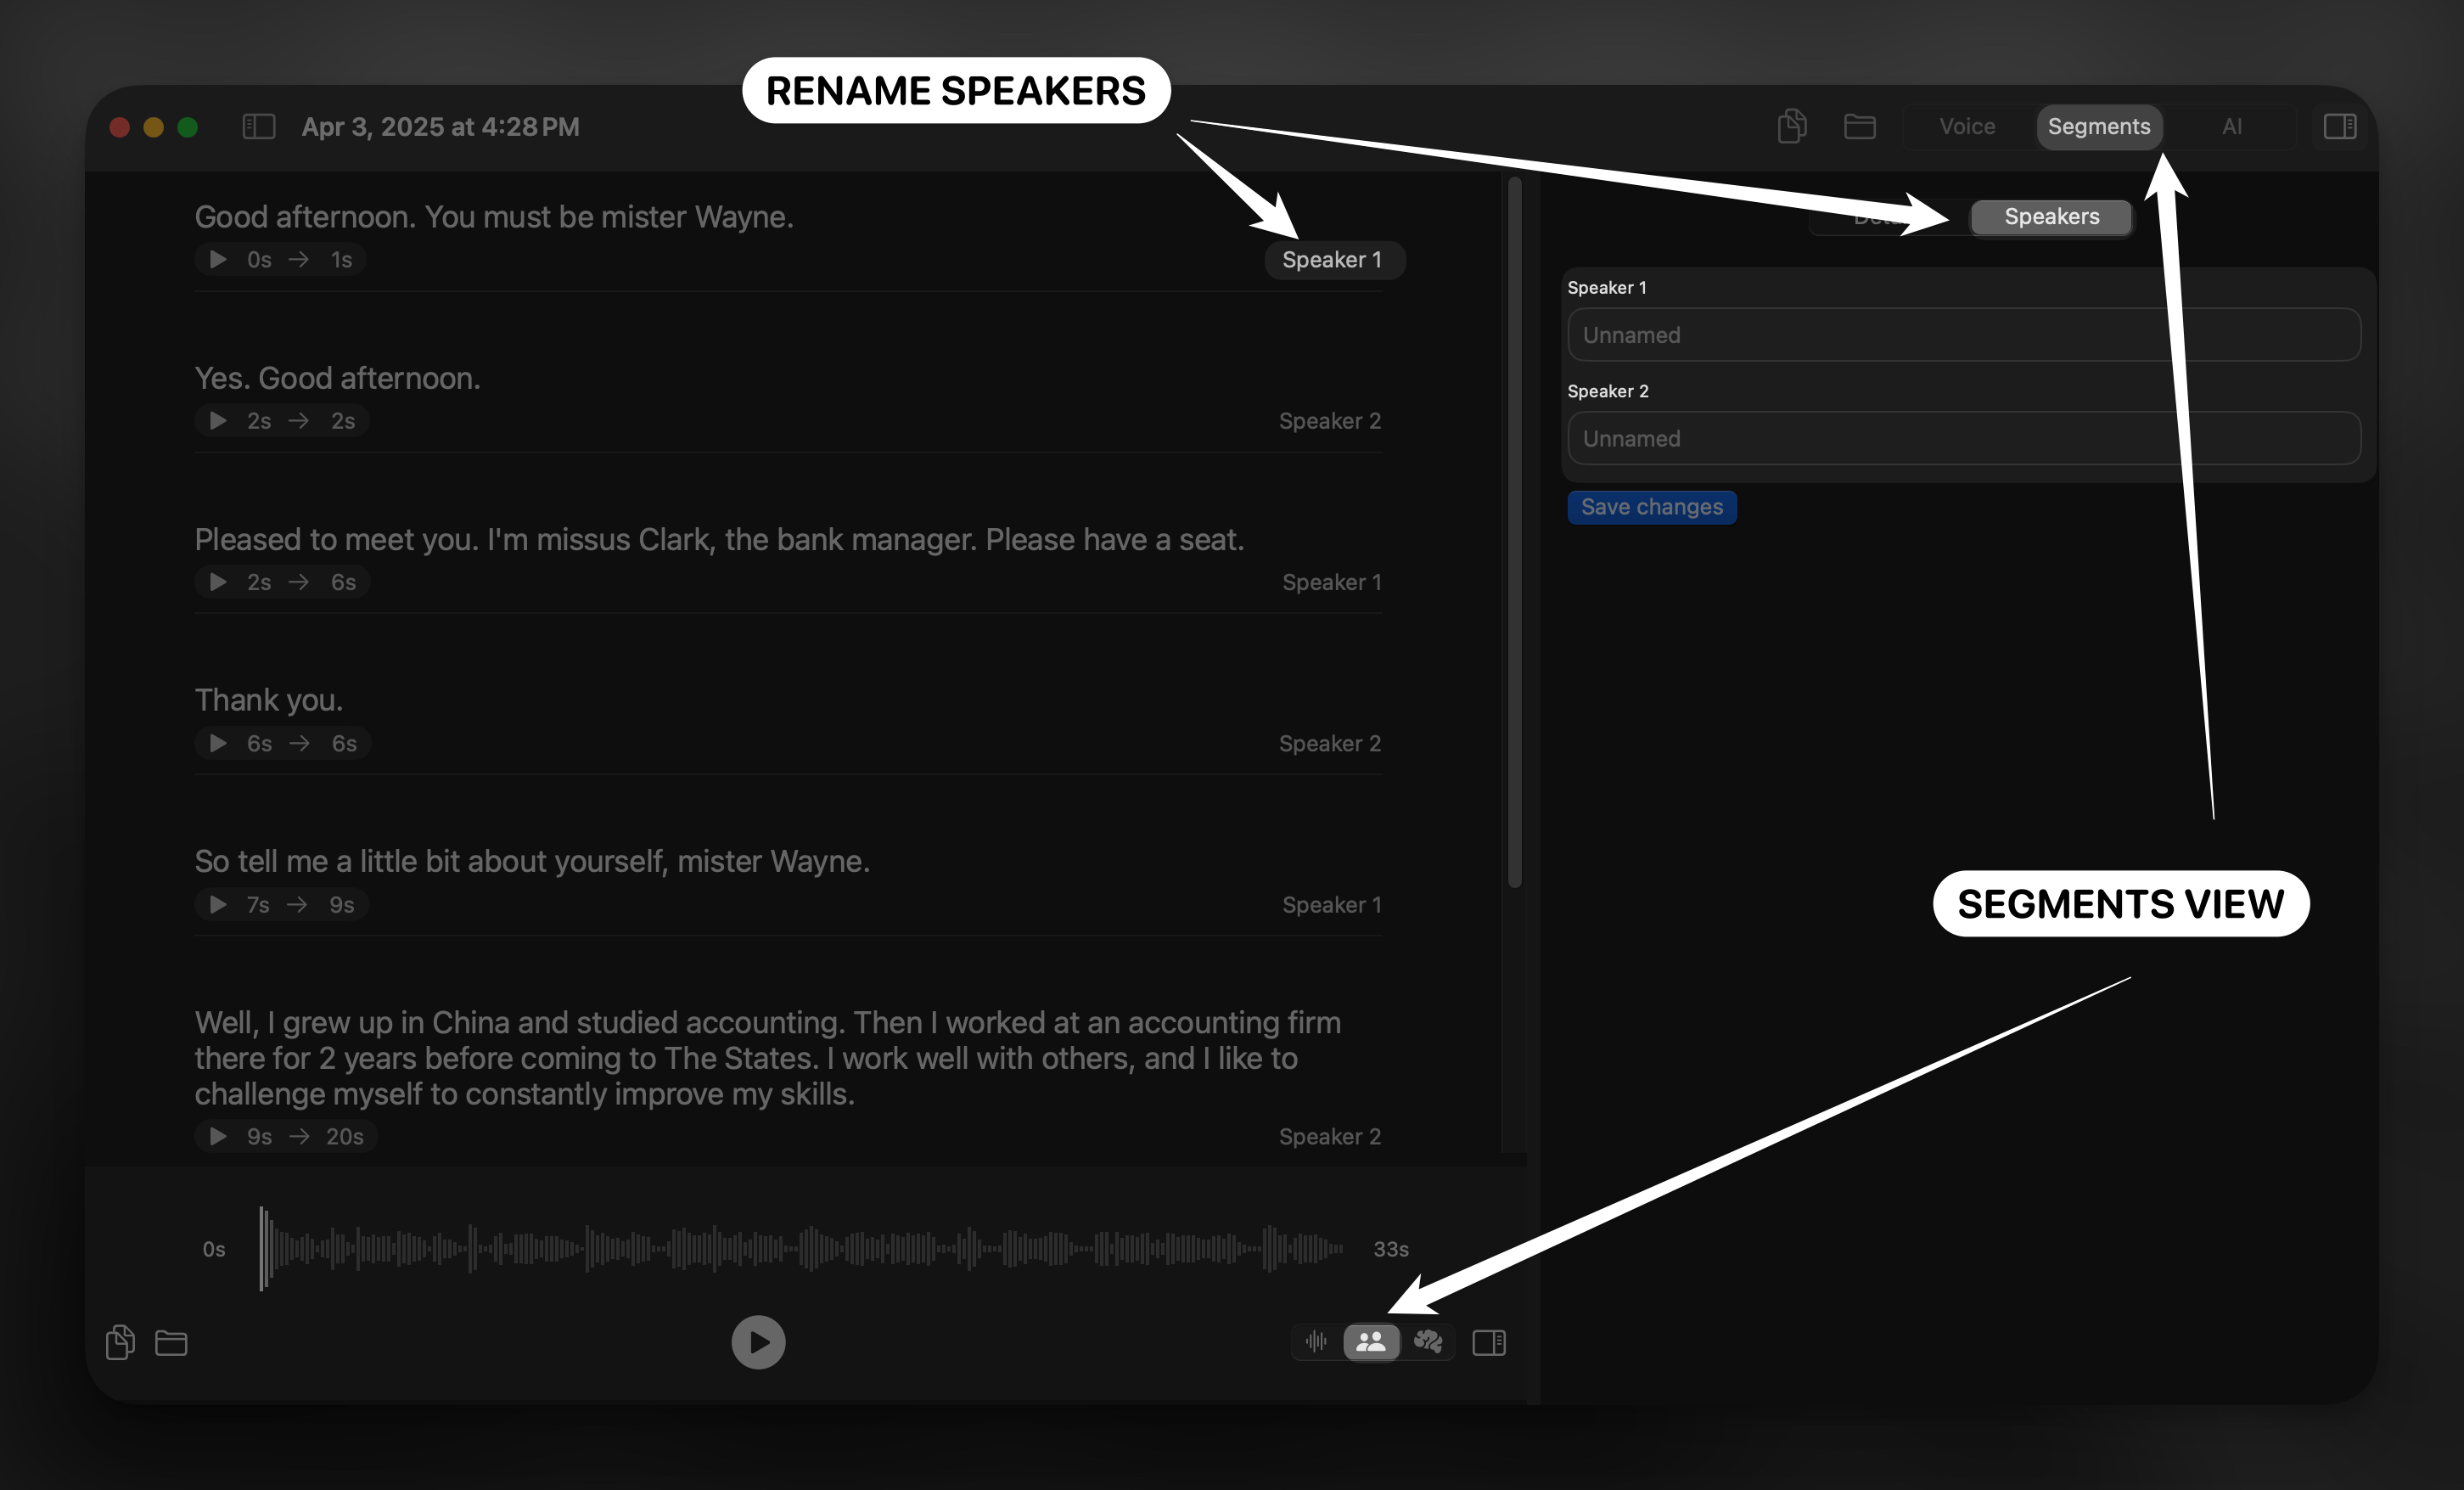Play the "Yes. Good afternoon." segment

coord(218,421)
